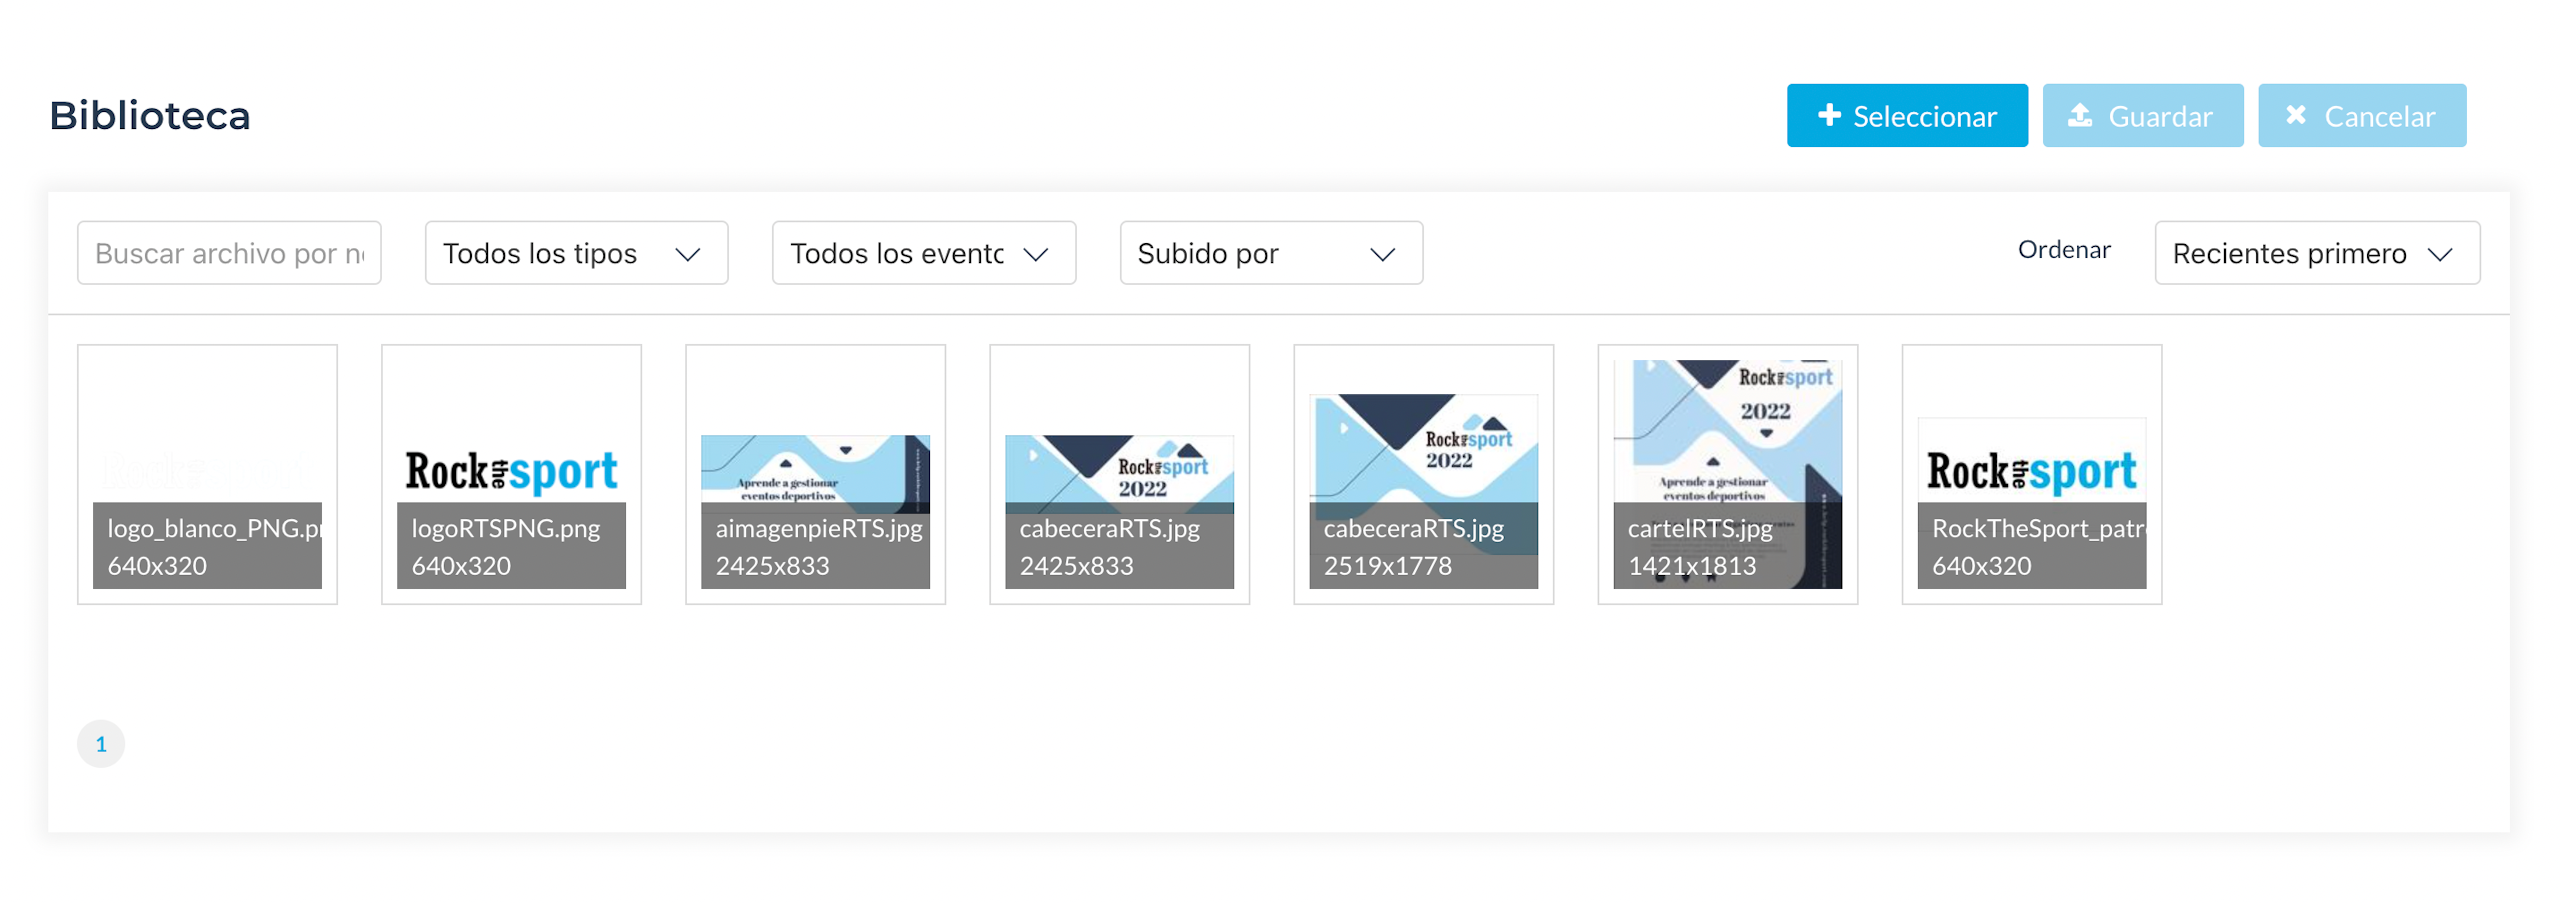Click the Ordenar label
Screen dimensions: 2560x903
click(2063, 250)
